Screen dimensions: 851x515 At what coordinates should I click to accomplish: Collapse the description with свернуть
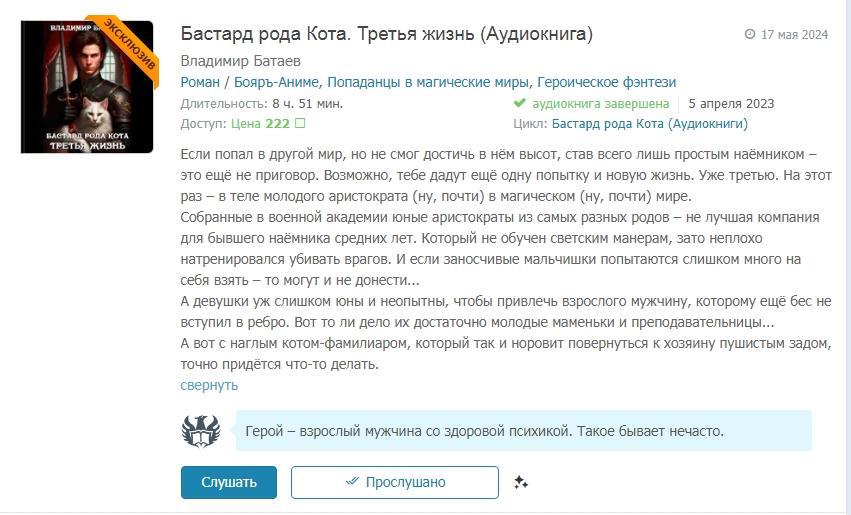(x=209, y=385)
